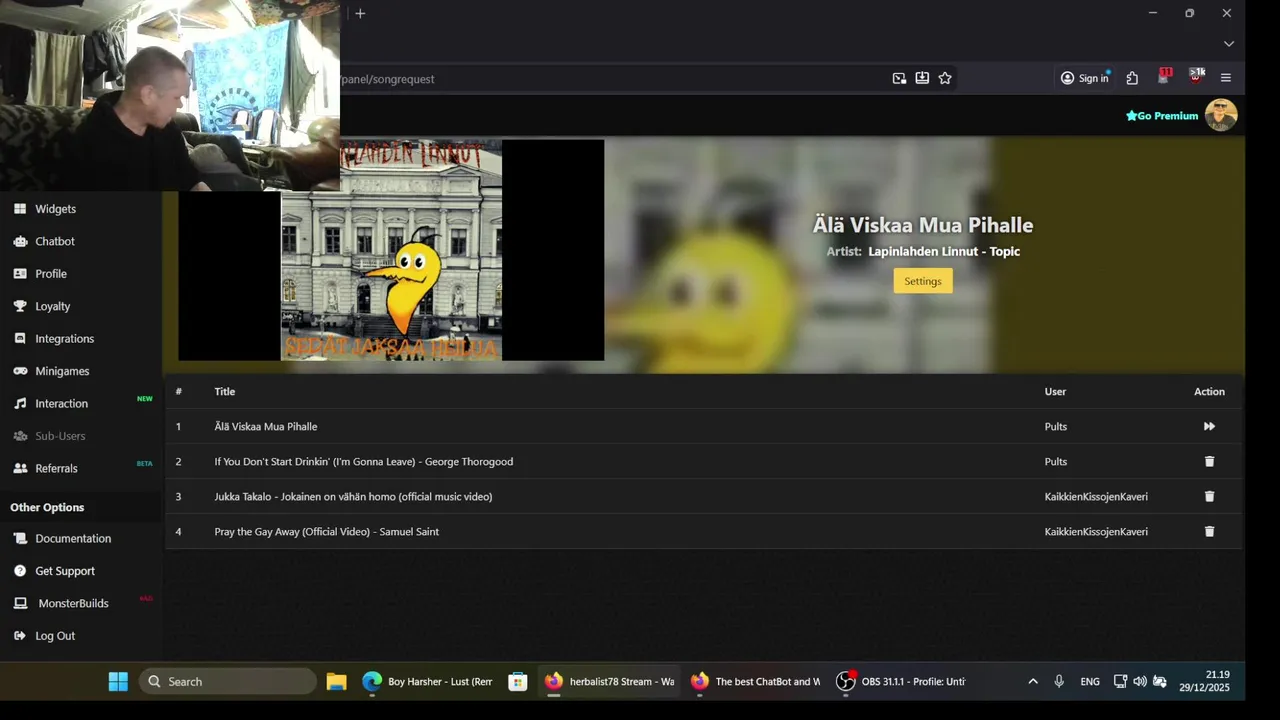Skip the current song using fast-forward icon
This screenshot has height=720, width=1280.
click(1209, 426)
